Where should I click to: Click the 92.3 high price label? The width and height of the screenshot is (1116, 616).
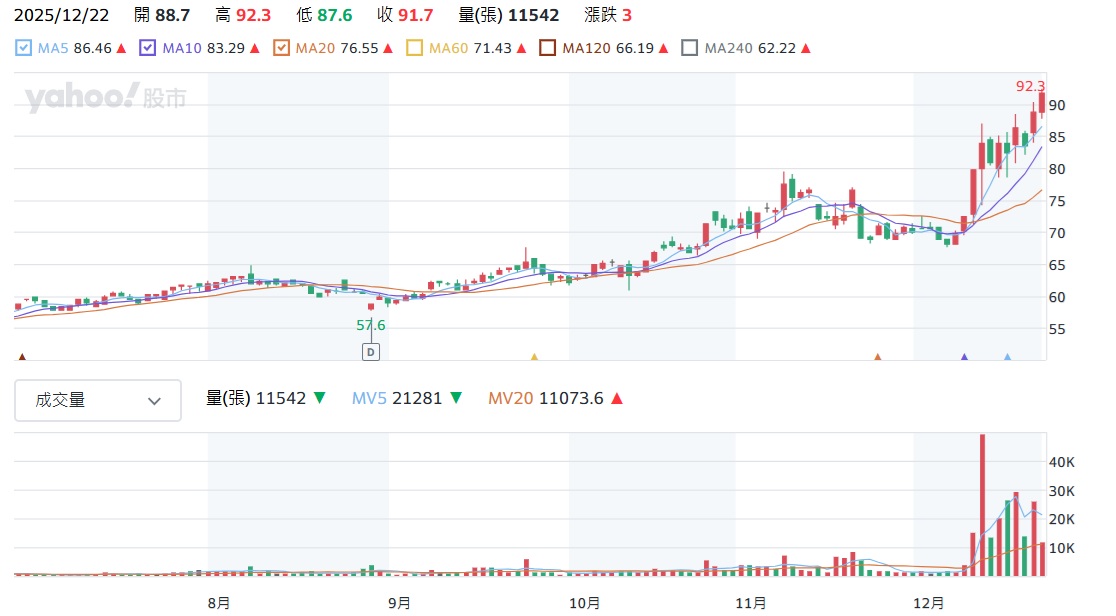1031,86
